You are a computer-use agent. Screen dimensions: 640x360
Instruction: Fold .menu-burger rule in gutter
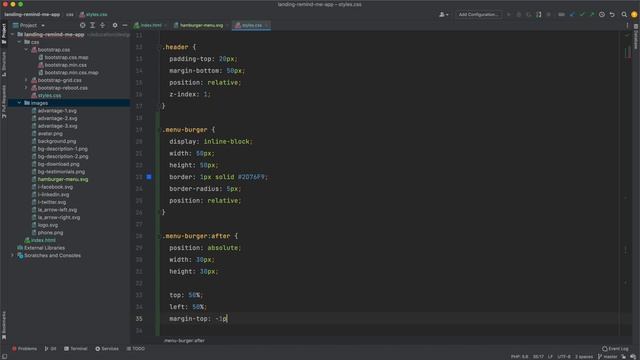point(160,130)
